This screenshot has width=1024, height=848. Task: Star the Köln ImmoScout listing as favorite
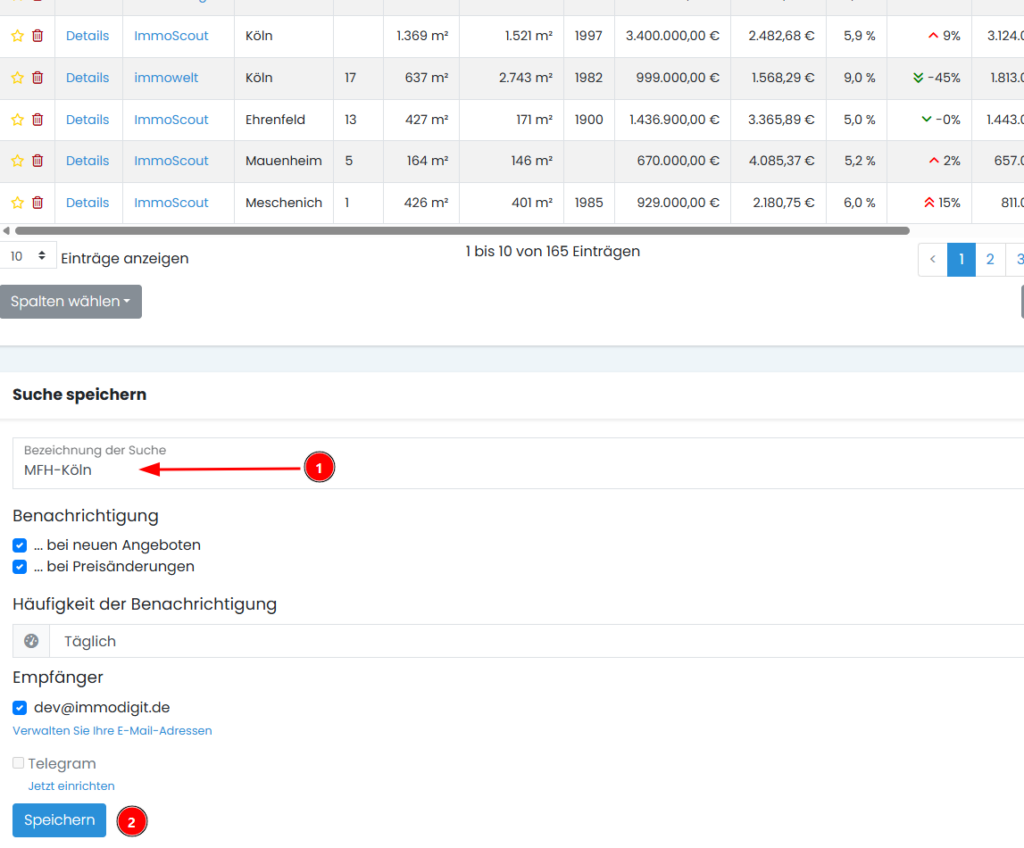click(17, 36)
